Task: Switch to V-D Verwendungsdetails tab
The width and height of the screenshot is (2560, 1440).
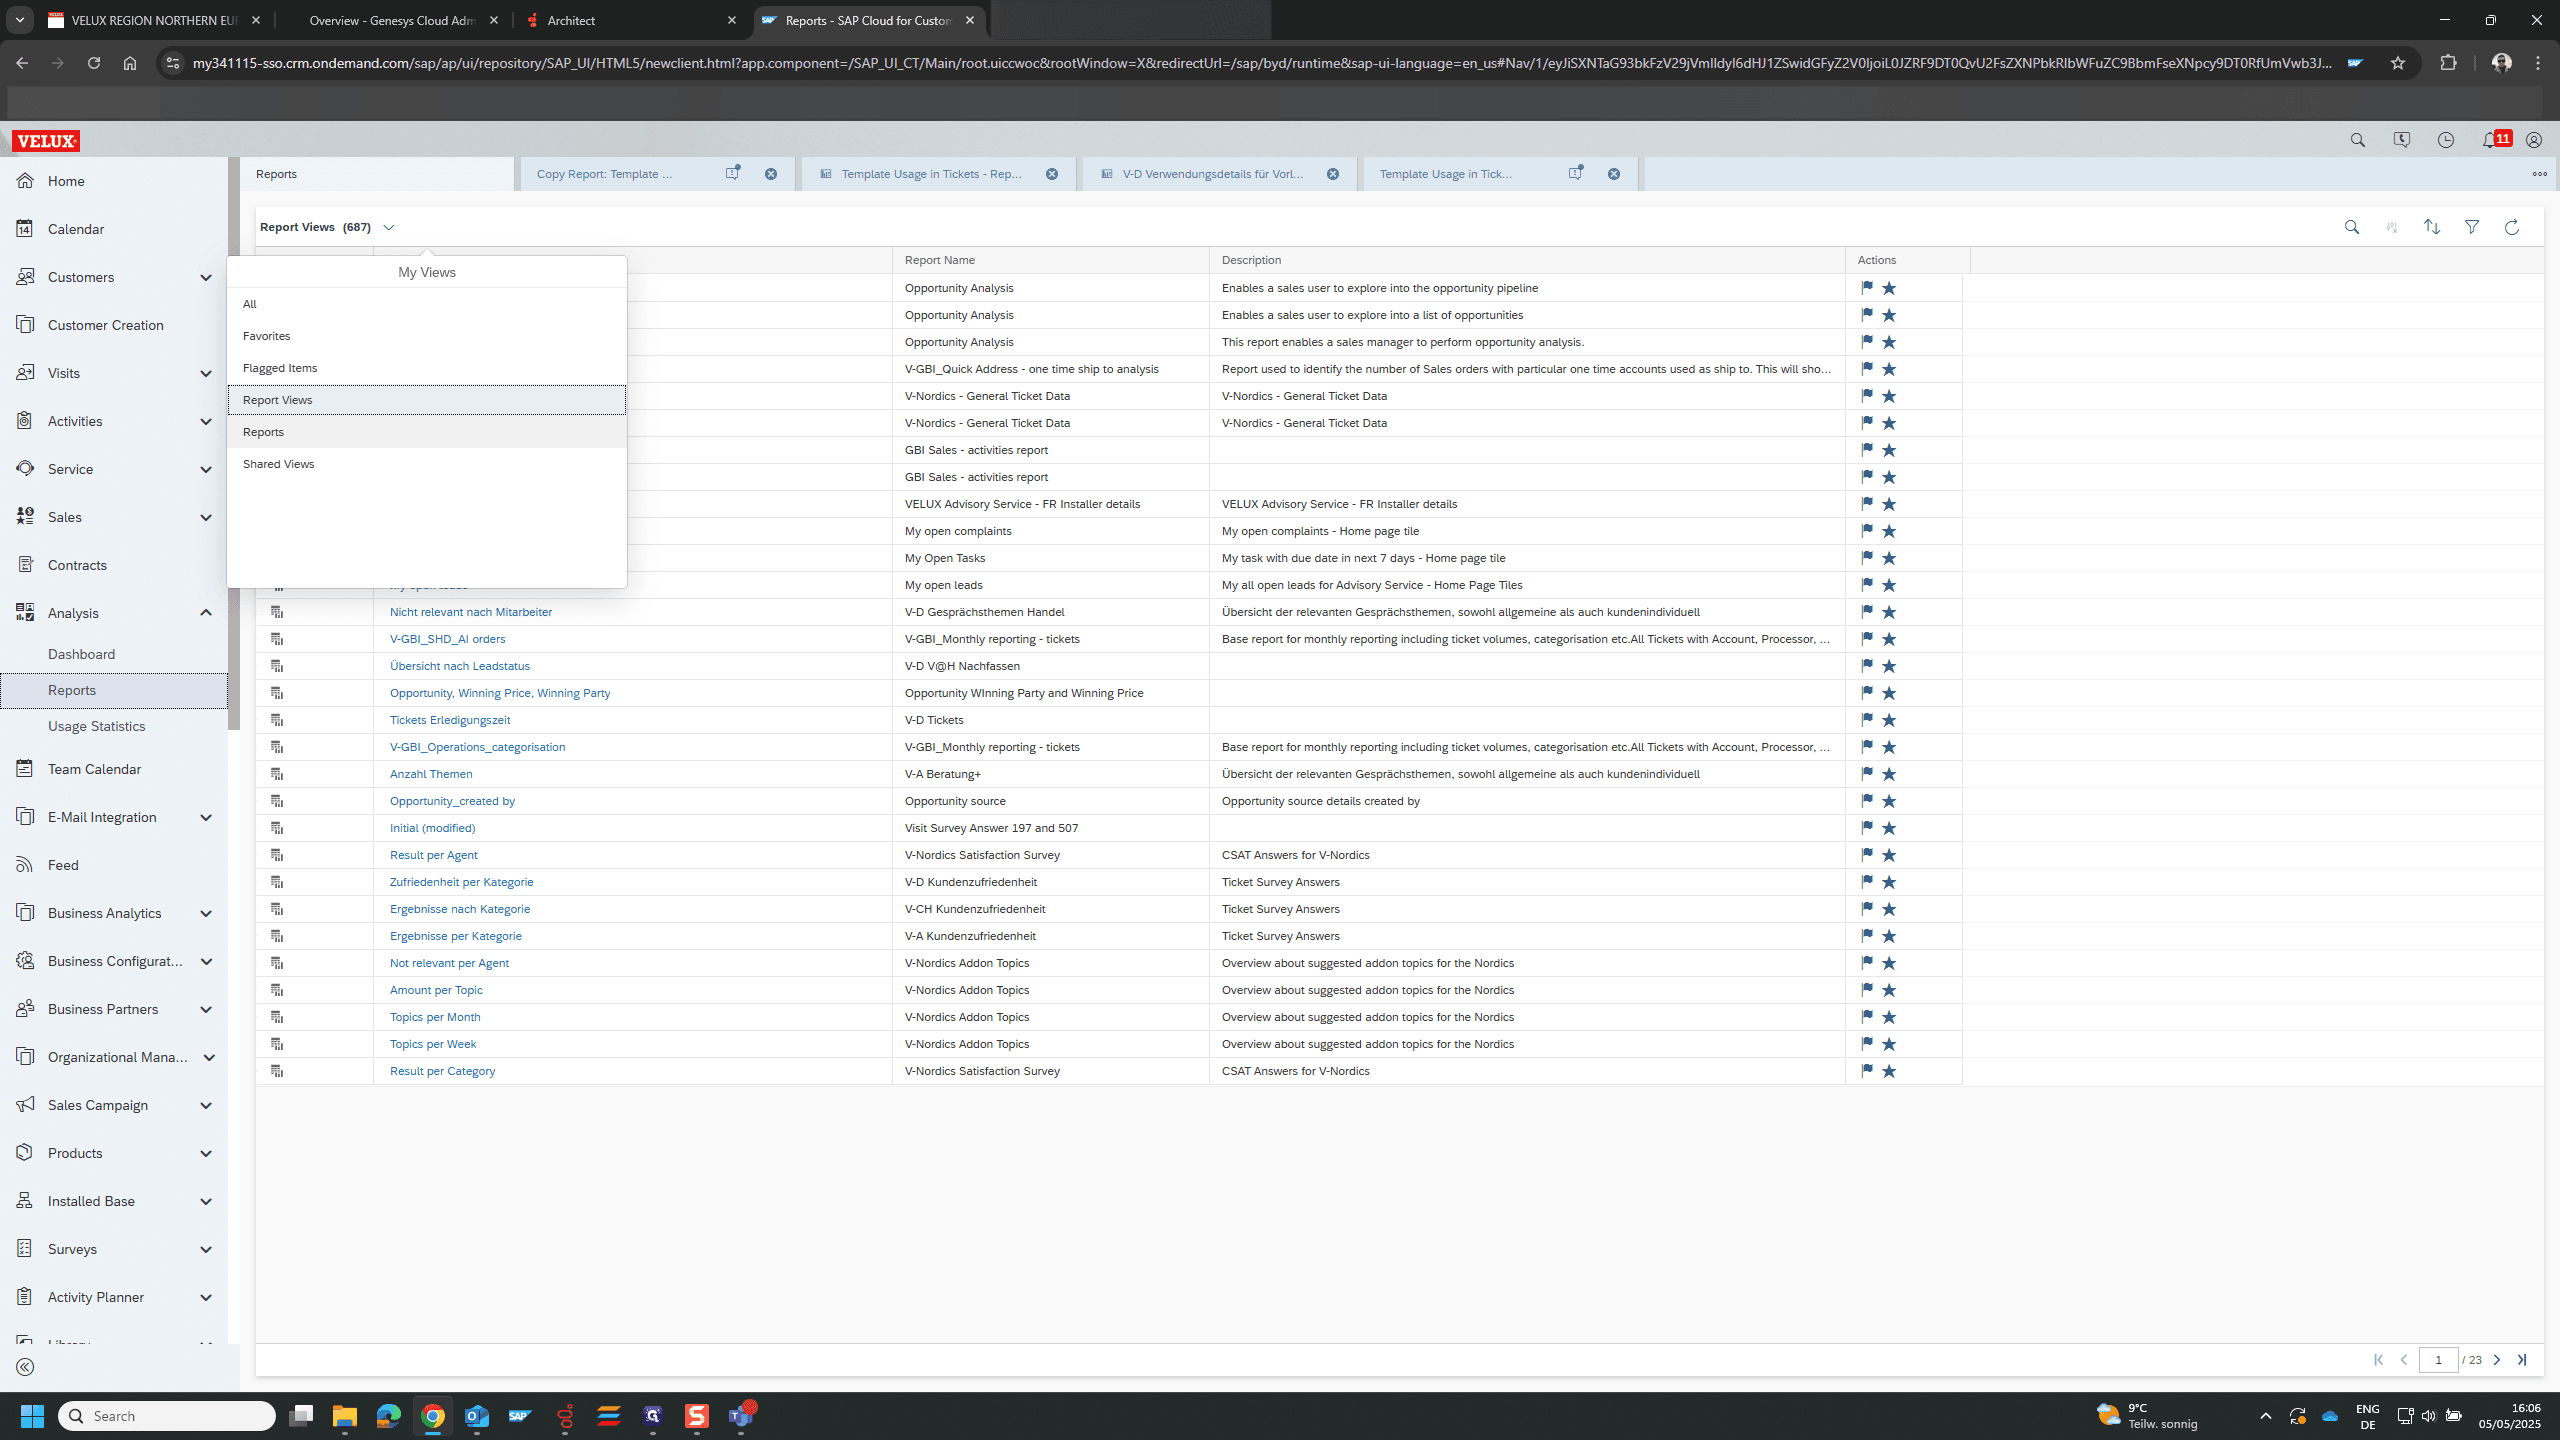Action: (1212, 174)
